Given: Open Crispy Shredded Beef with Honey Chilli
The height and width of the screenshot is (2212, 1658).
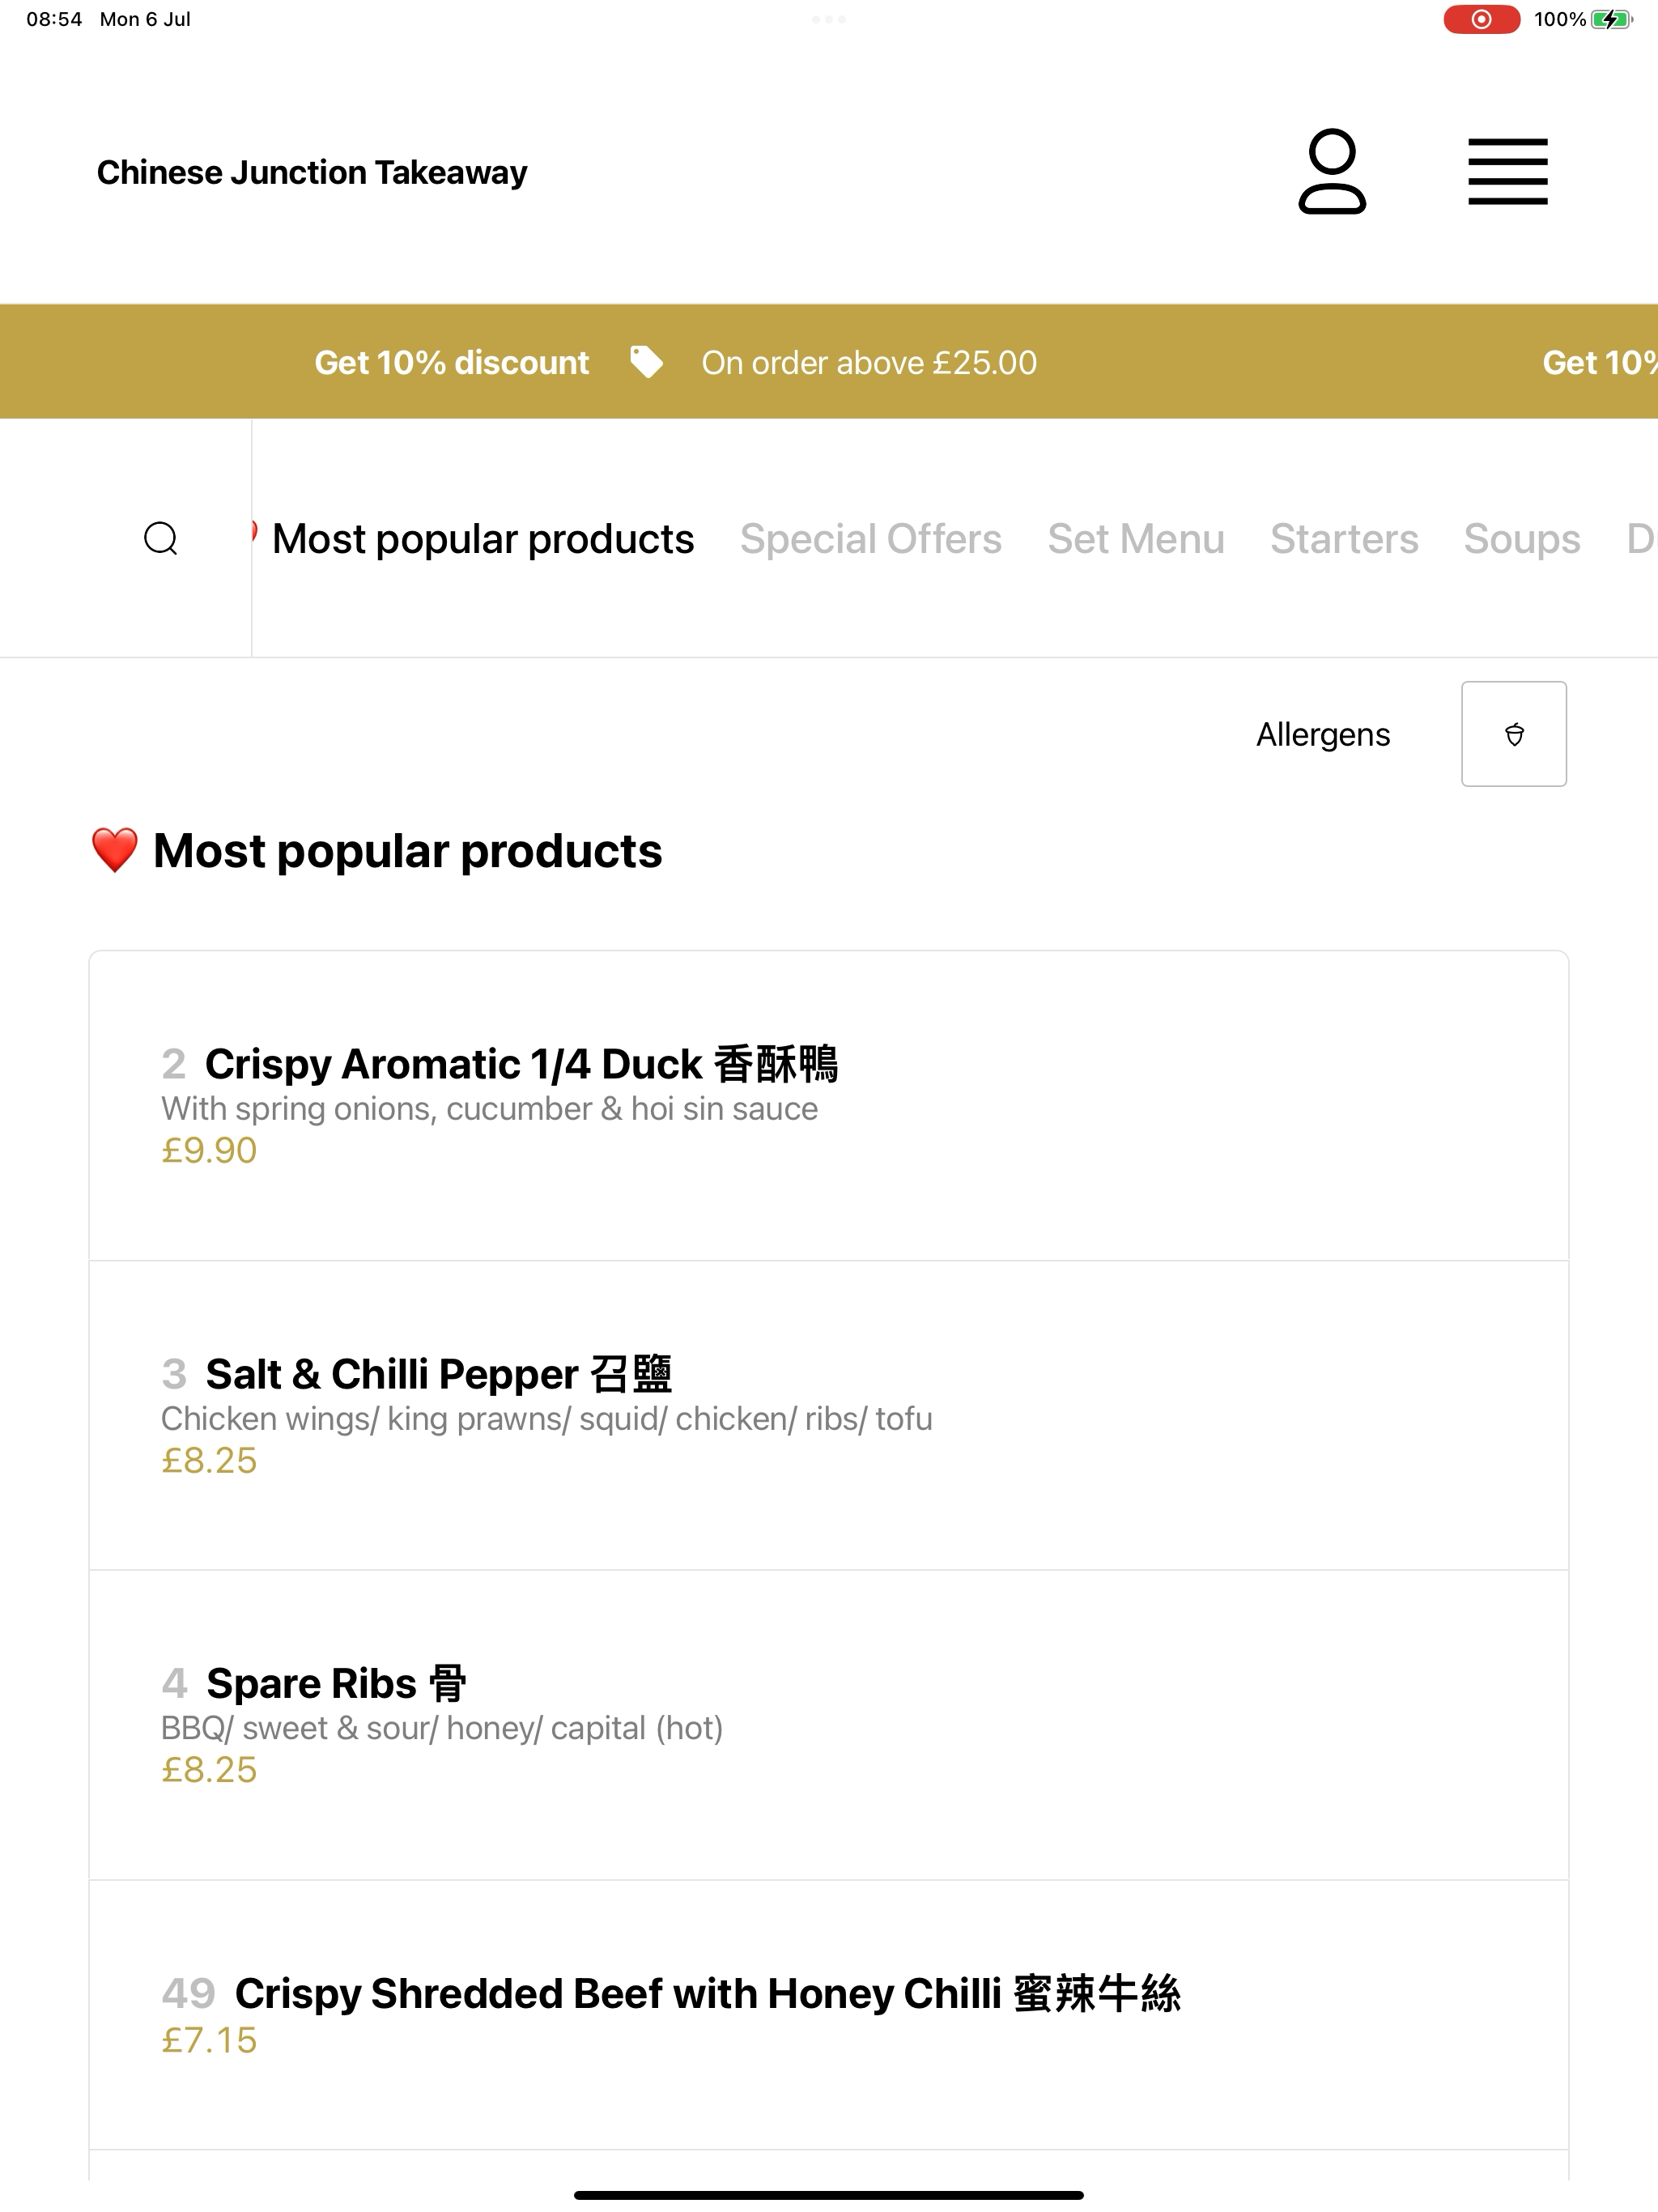Looking at the screenshot, I should (x=829, y=2015).
